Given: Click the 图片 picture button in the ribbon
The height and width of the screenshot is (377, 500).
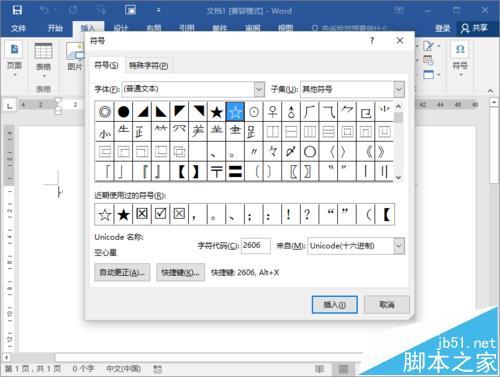Looking at the screenshot, I should point(75,57).
